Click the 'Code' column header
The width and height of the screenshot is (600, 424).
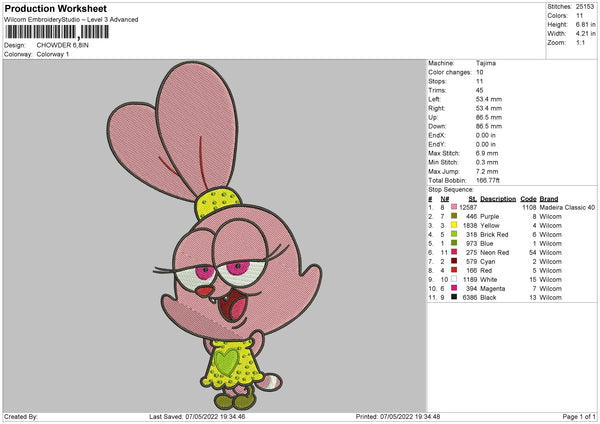coord(528,199)
